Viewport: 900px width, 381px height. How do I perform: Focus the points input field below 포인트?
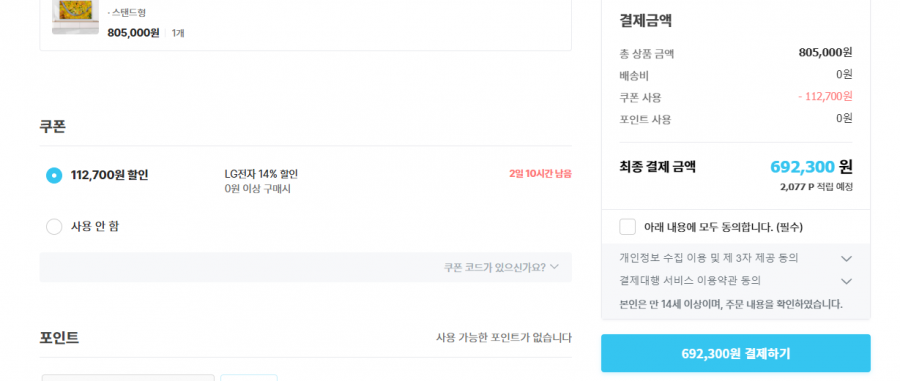pyautogui.click(x=129, y=378)
